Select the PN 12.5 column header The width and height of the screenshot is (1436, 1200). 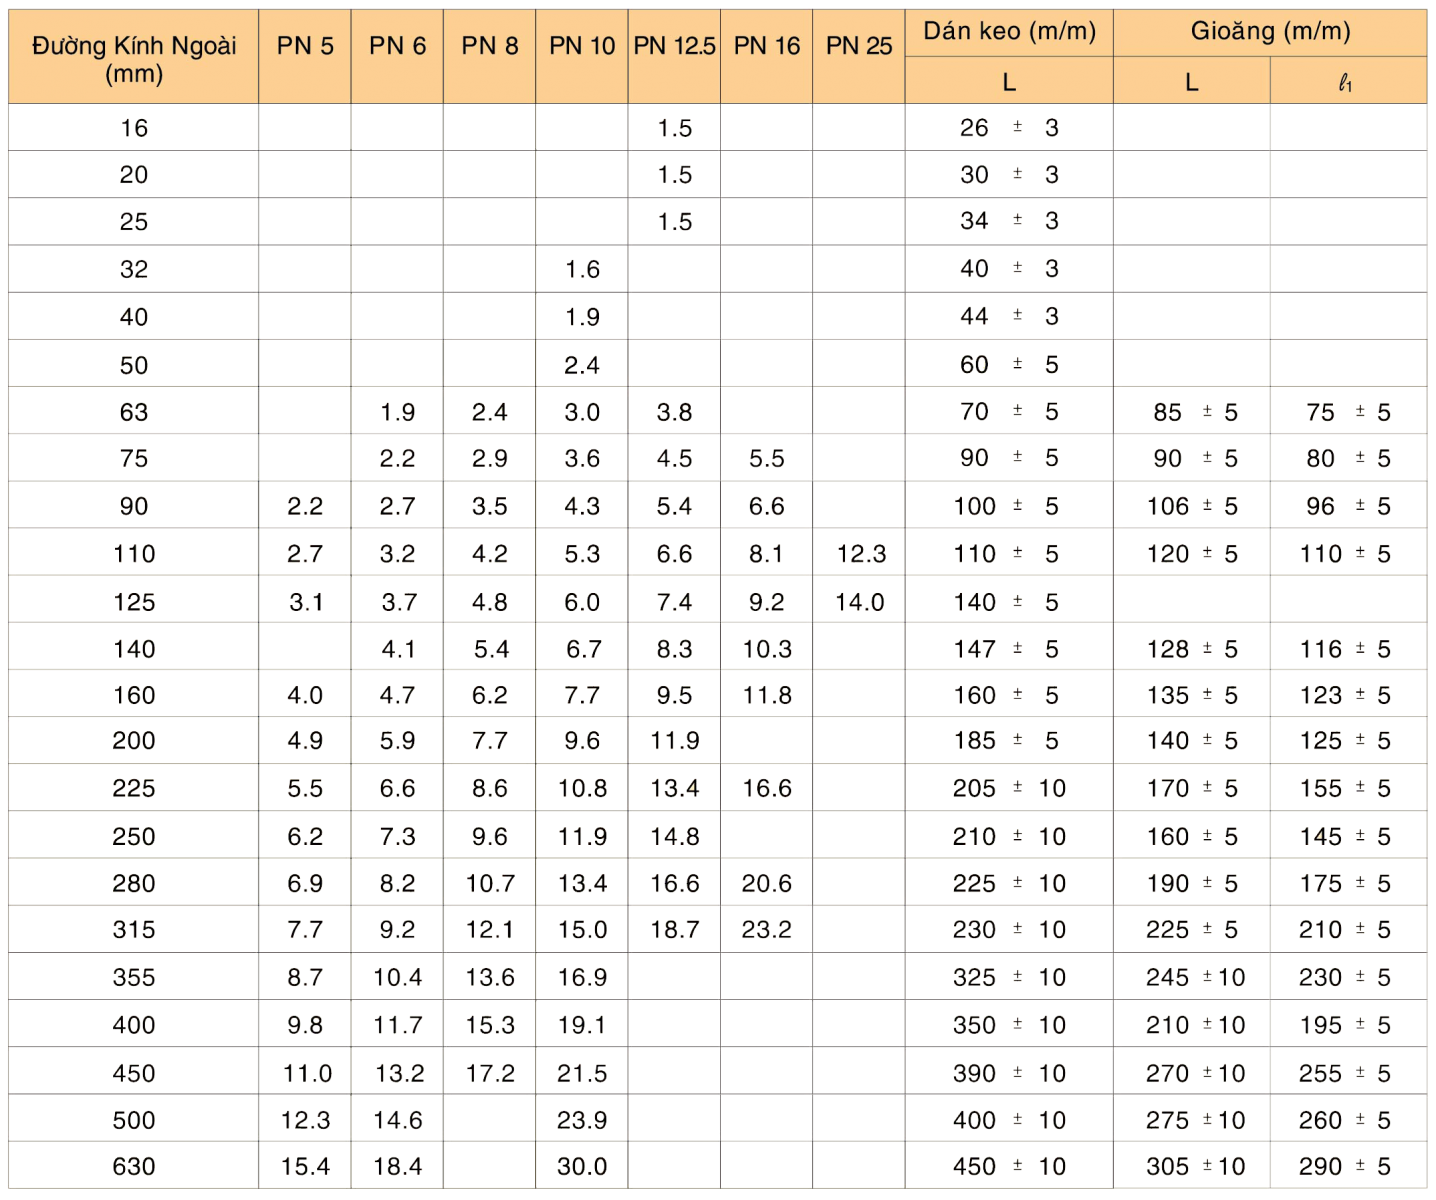click(x=674, y=58)
